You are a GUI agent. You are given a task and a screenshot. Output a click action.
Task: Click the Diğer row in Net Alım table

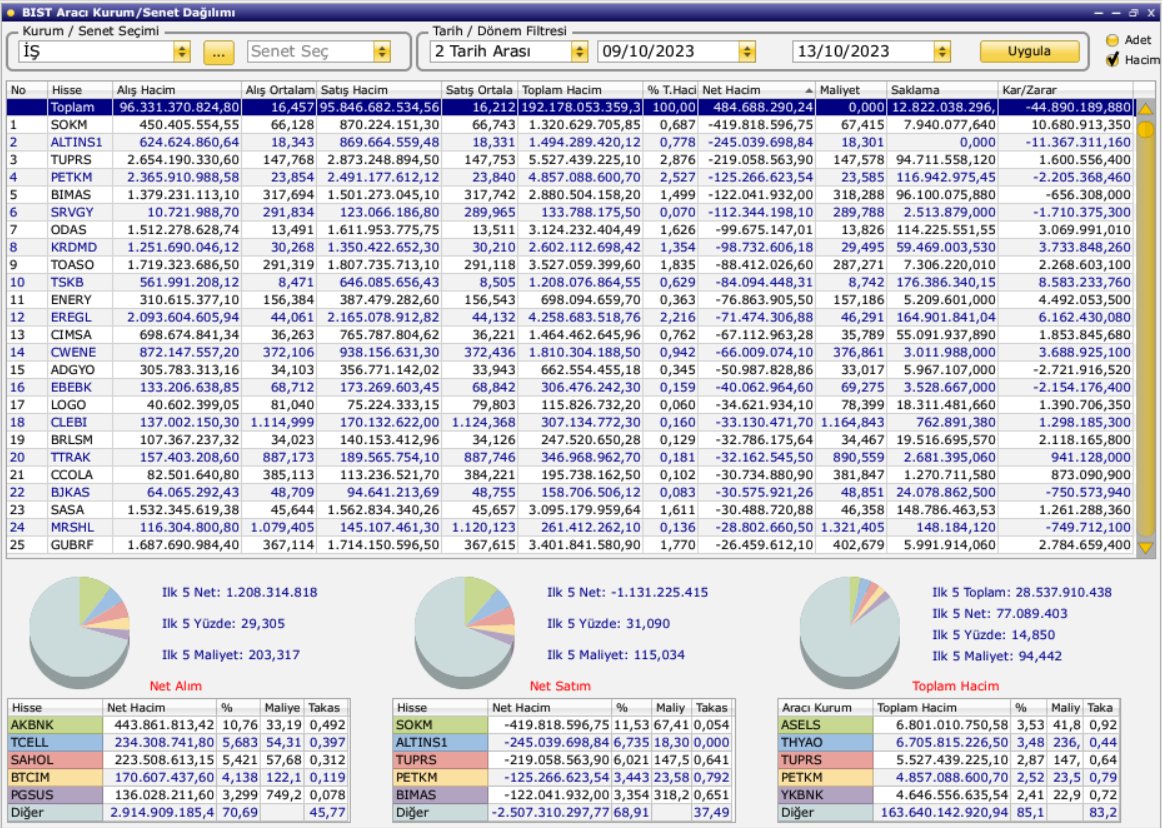coord(179,812)
